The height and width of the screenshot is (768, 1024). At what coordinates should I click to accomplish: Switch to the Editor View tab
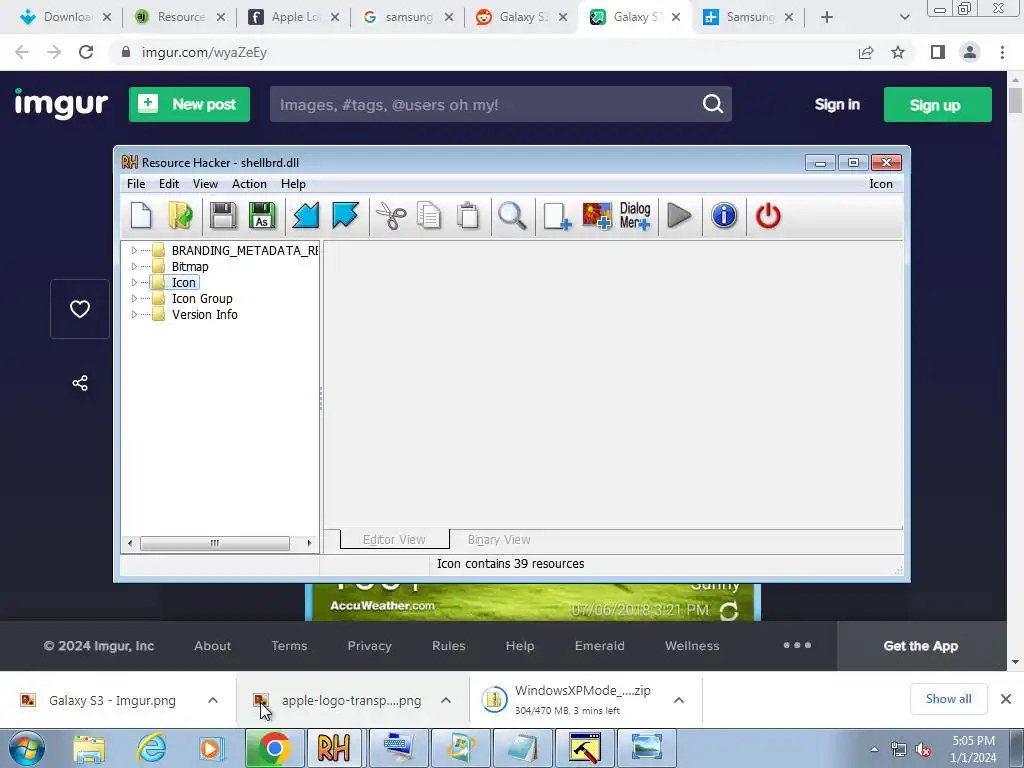(394, 539)
